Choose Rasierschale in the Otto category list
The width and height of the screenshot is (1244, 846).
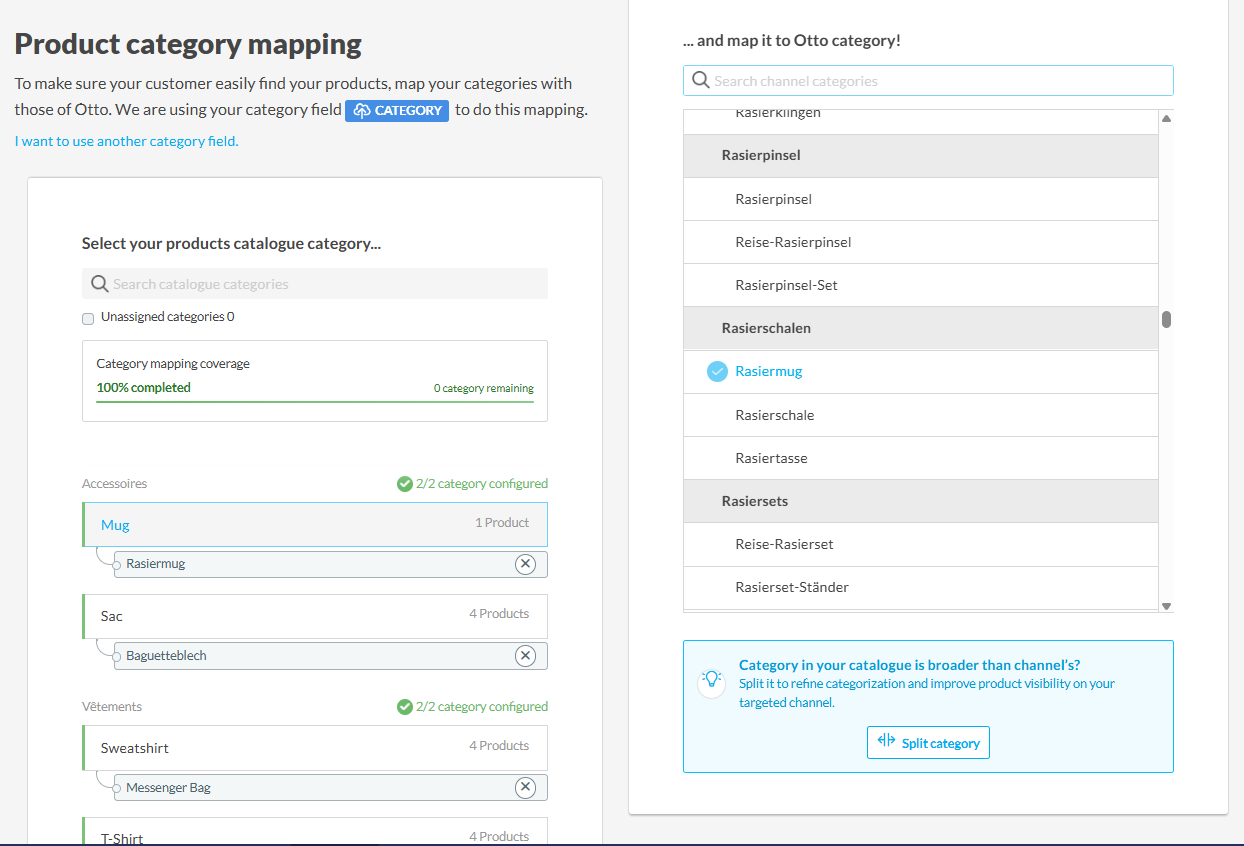pos(775,415)
